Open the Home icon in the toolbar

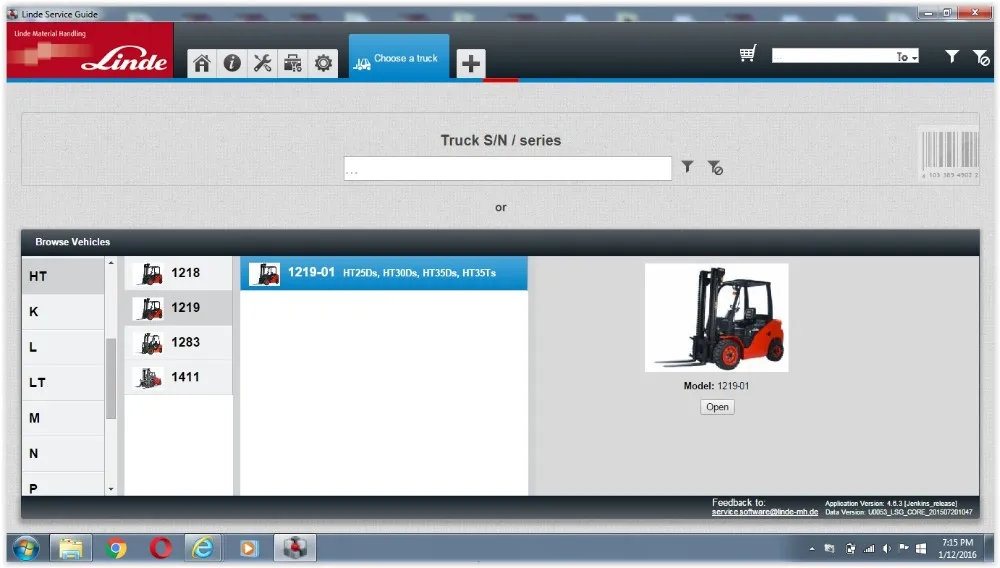click(202, 63)
